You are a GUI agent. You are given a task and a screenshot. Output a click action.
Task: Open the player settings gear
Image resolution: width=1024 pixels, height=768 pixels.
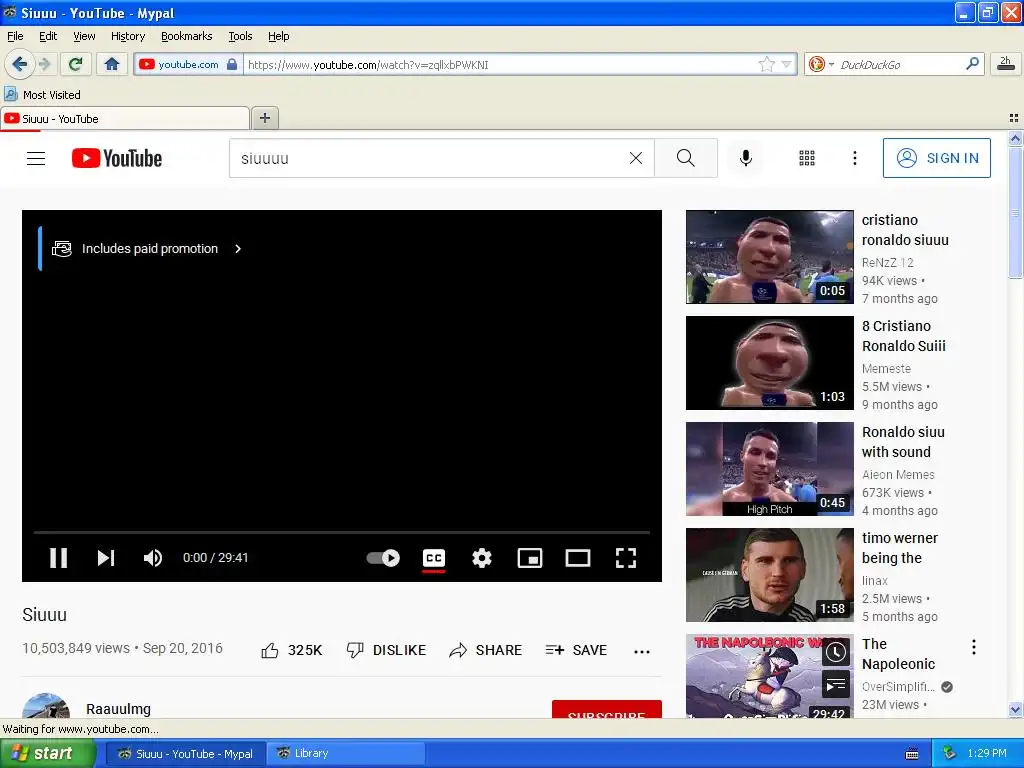click(x=482, y=558)
